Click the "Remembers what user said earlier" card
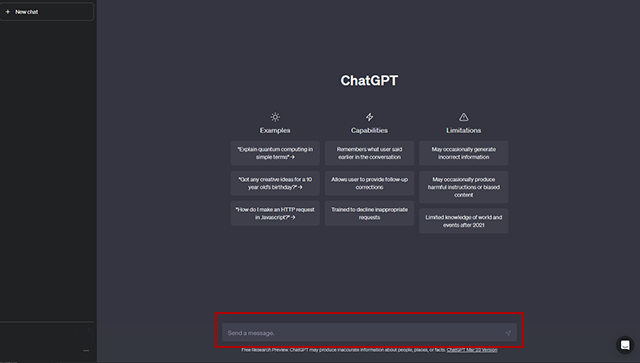640x363 pixels. coord(369,153)
